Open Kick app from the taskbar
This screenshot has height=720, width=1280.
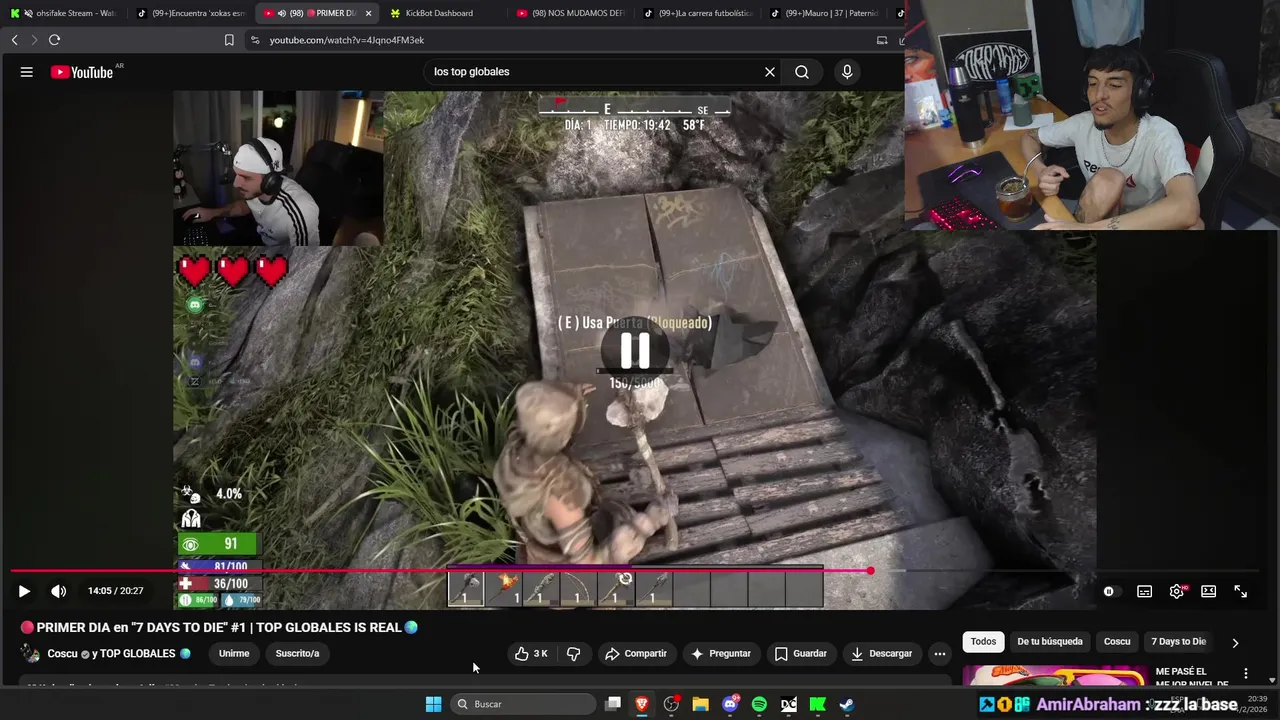817,704
